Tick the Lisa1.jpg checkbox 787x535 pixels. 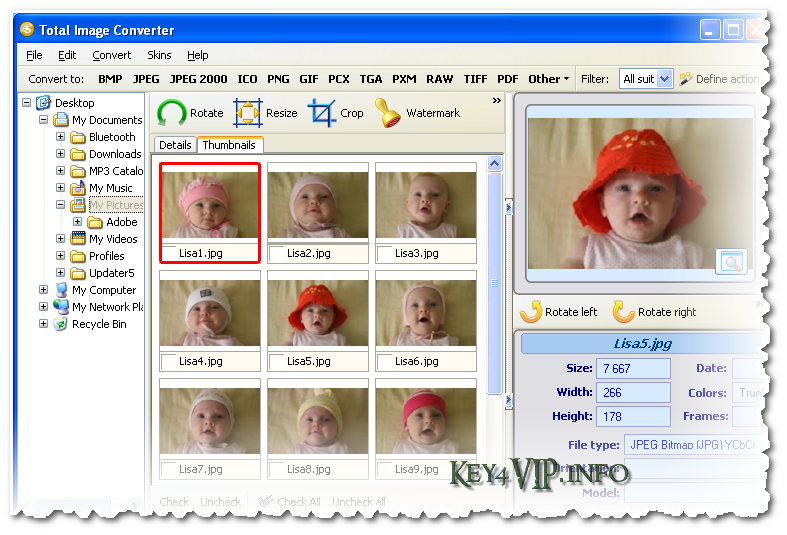click(169, 253)
